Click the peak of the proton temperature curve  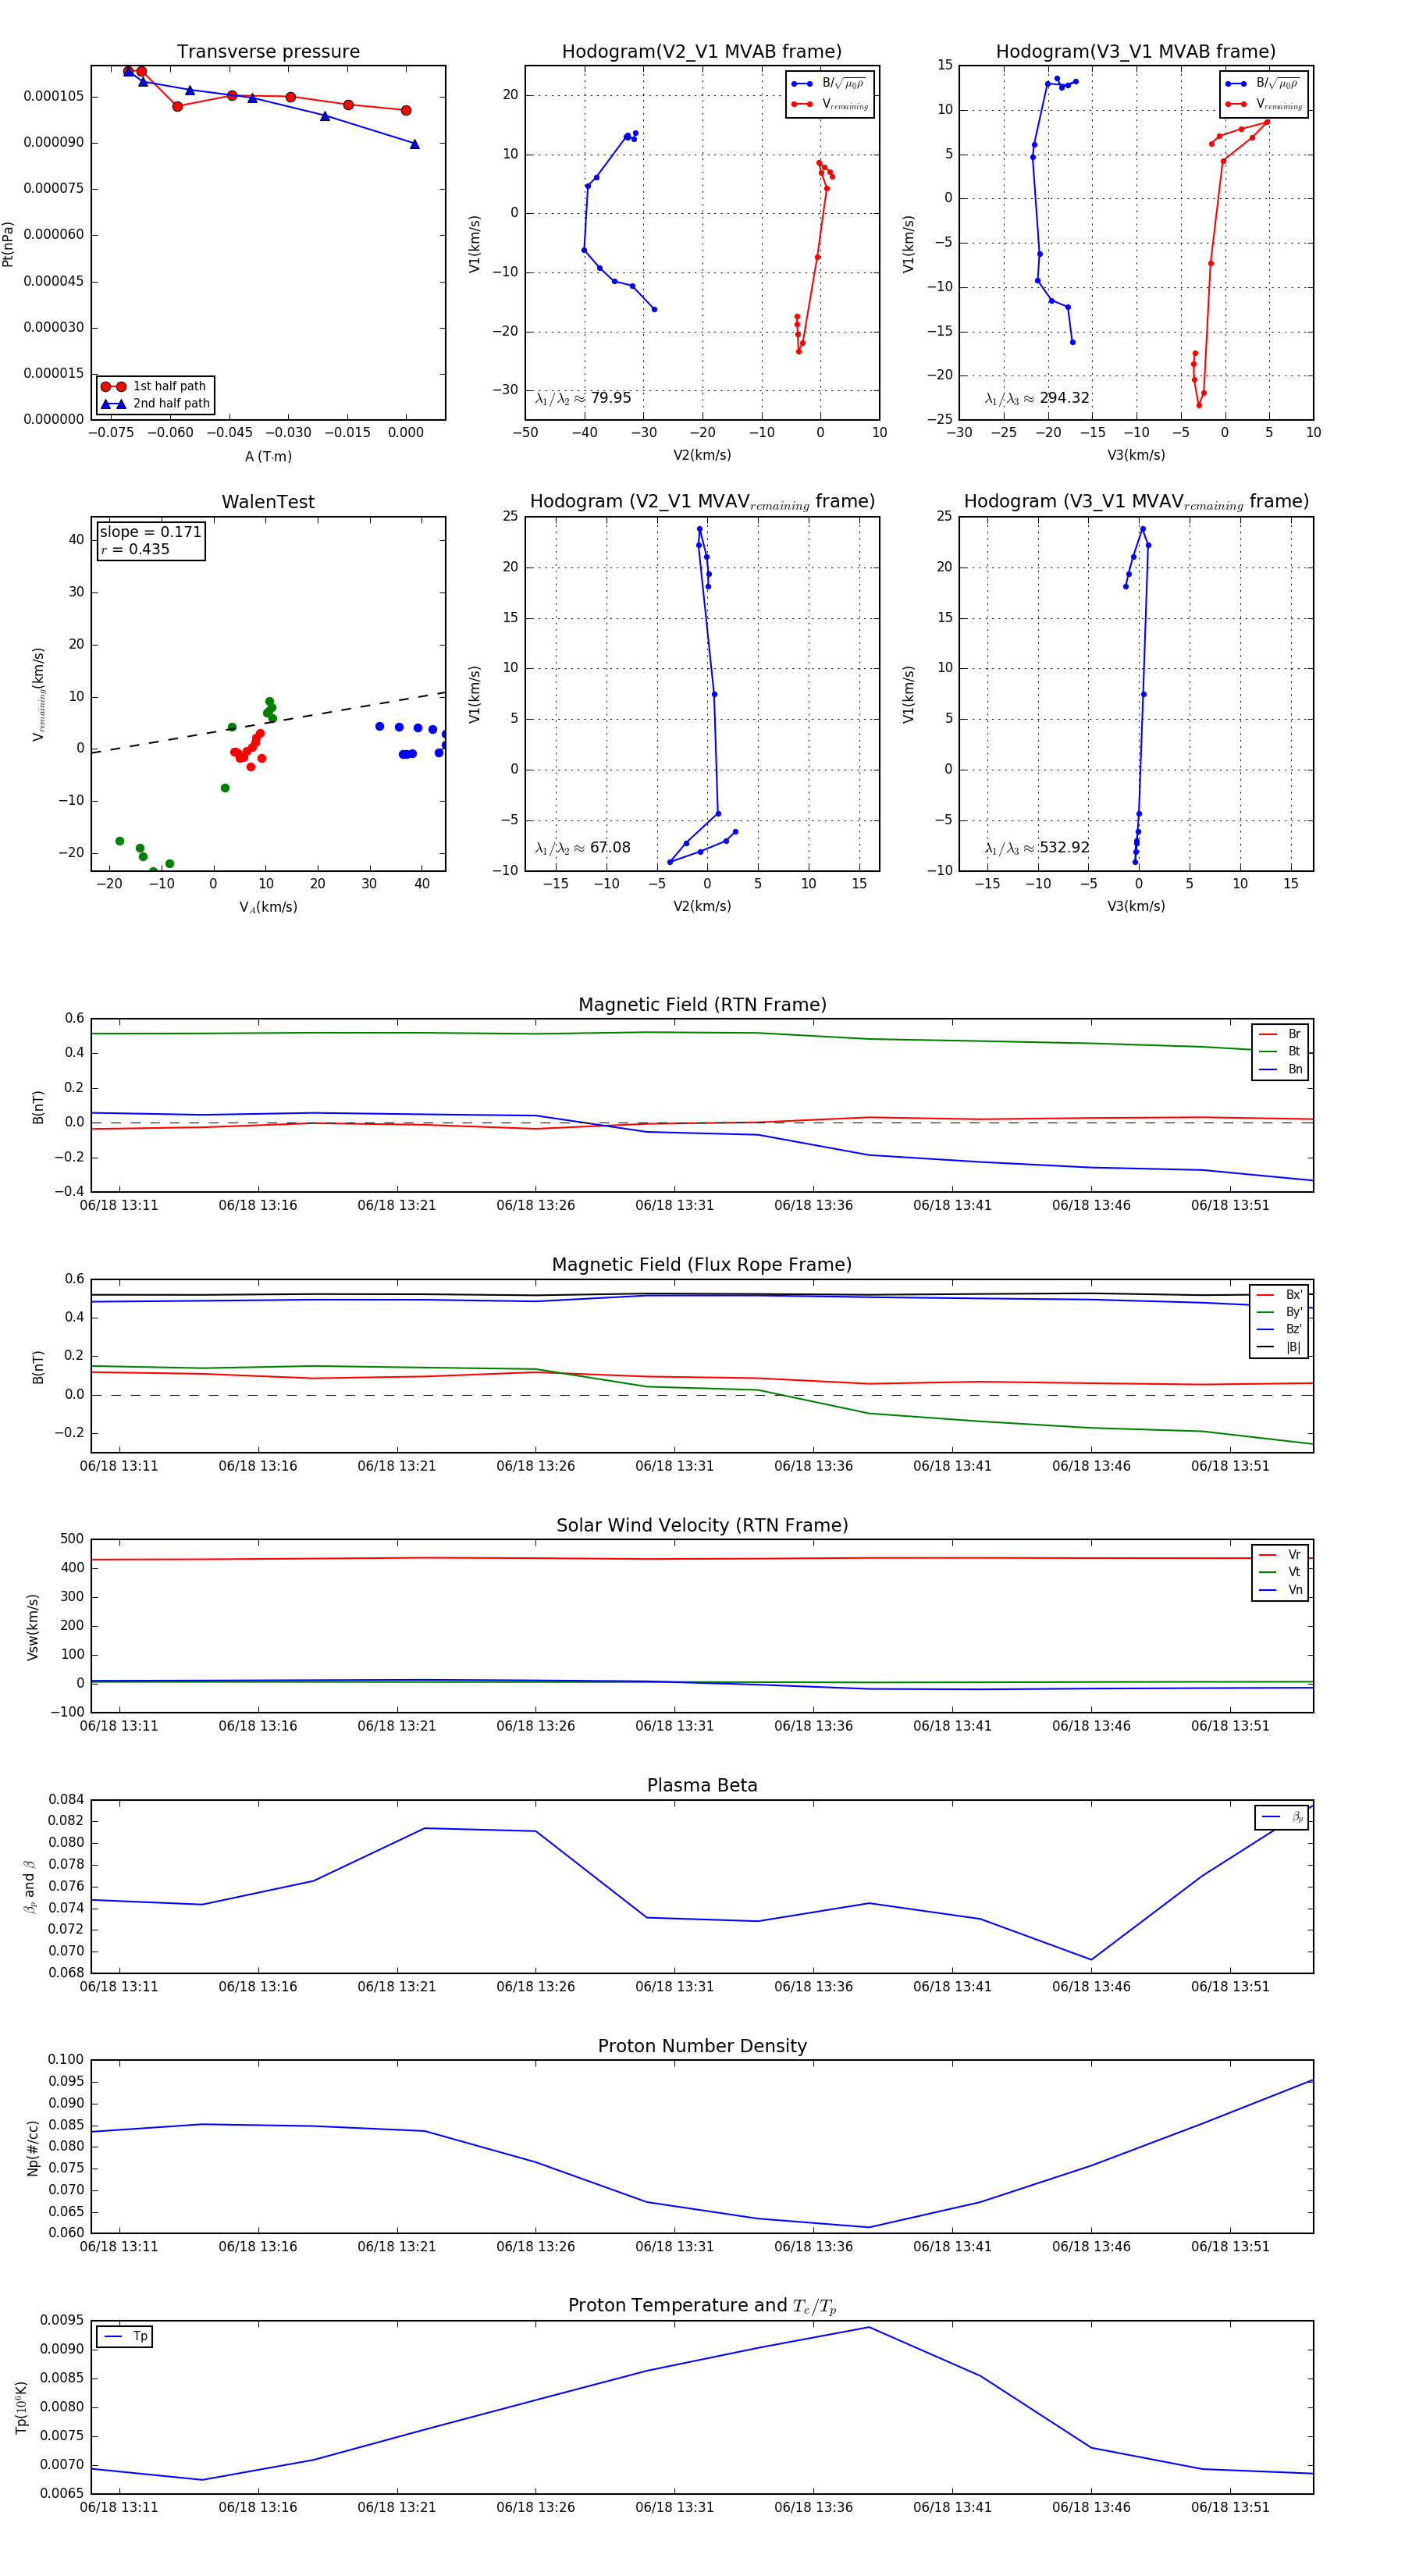(x=868, y=2327)
